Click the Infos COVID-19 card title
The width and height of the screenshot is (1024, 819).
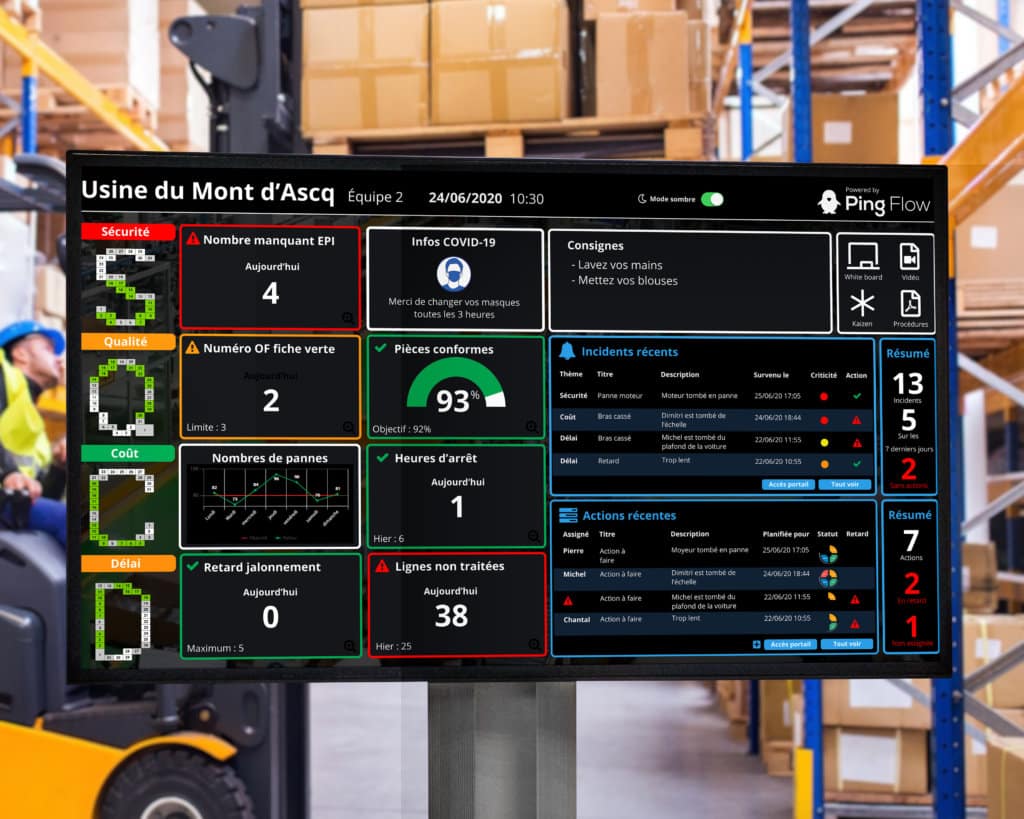click(x=453, y=242)
